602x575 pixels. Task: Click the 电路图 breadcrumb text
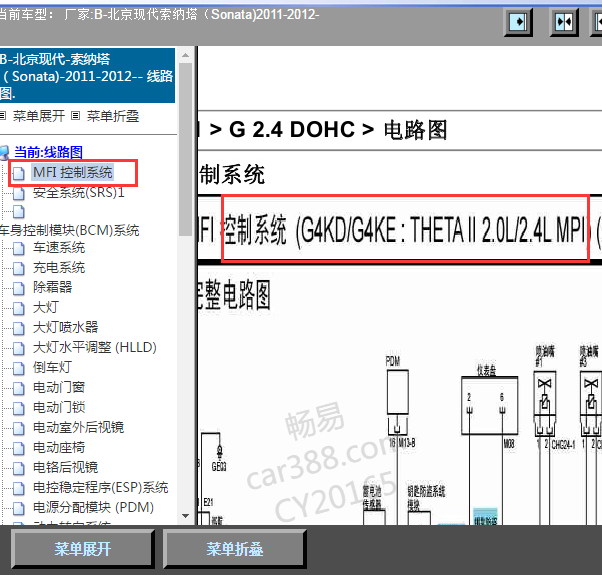[x=415, y=130]
